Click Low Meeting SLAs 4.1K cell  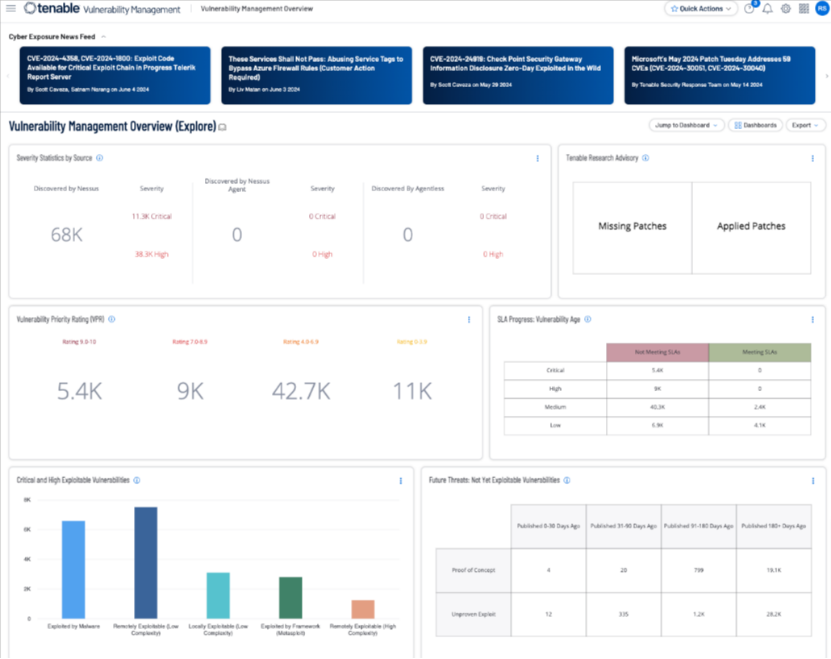(x=760, y=426)
